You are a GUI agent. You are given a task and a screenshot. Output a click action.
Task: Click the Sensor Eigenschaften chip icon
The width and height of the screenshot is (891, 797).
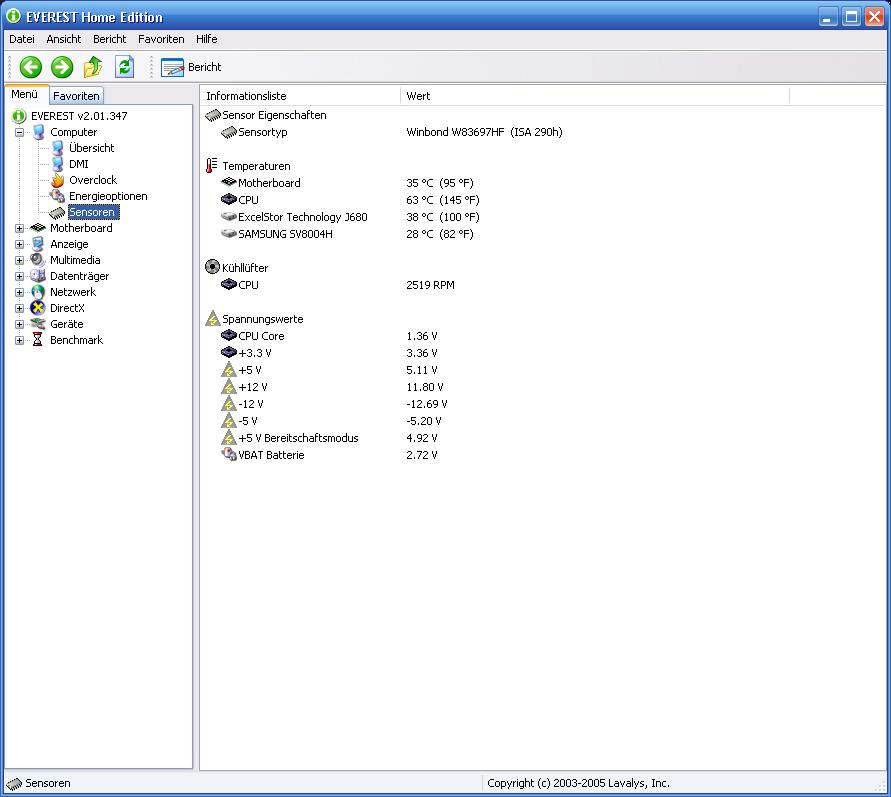[x=213, y=115]
